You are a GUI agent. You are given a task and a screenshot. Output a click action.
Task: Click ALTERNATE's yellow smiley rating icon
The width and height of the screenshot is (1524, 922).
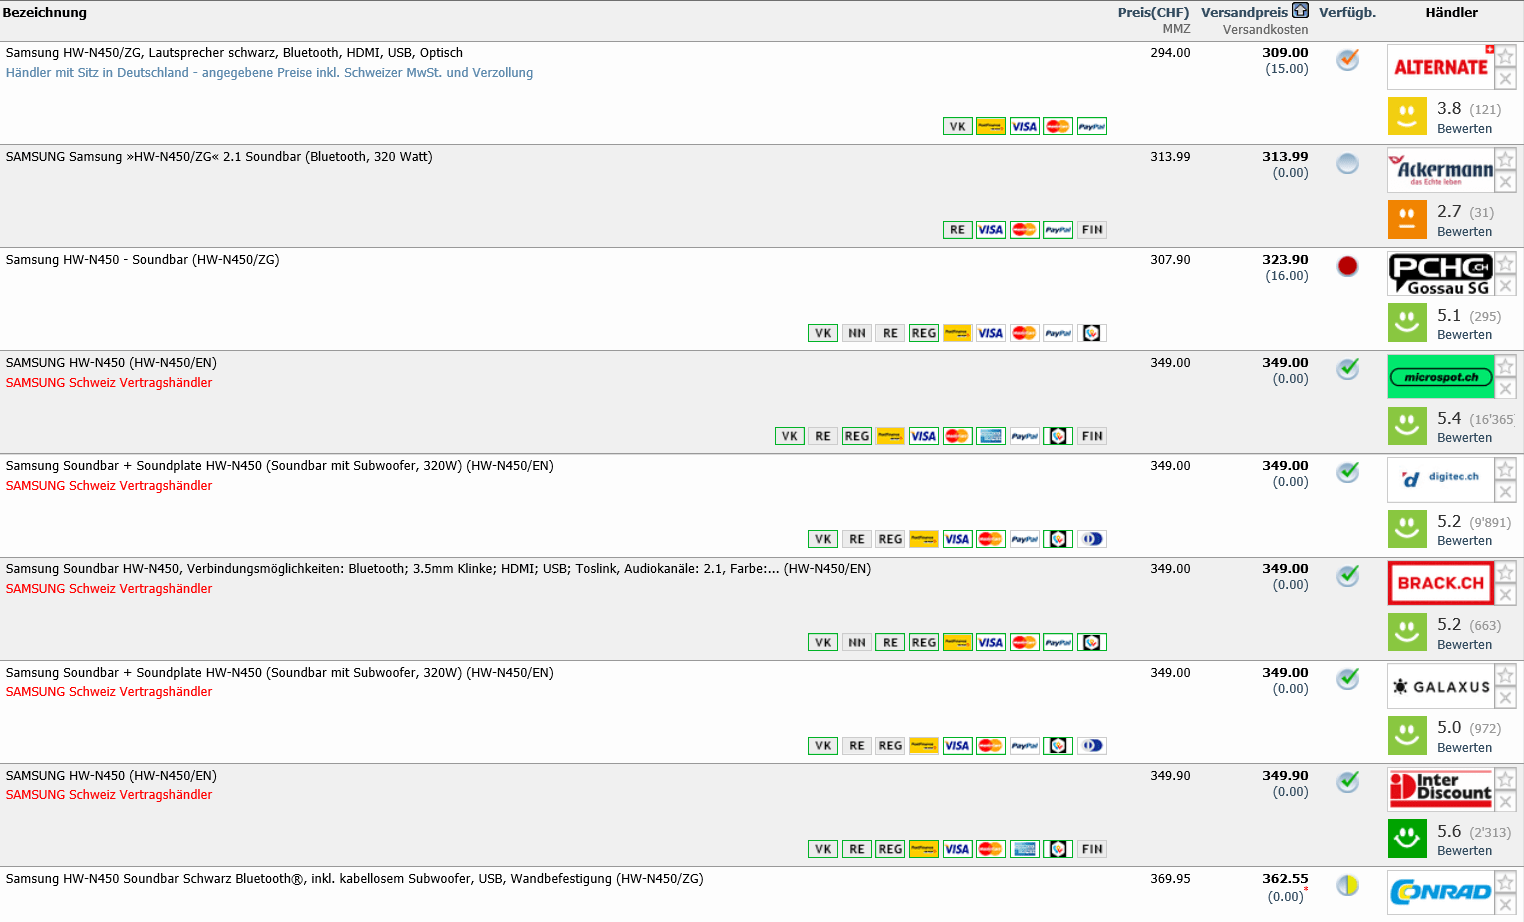pos(1407,116)
